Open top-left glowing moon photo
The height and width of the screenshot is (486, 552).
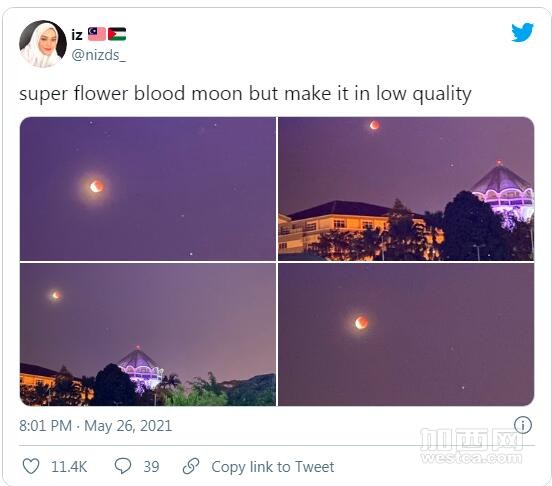click(x=148, y=189)
